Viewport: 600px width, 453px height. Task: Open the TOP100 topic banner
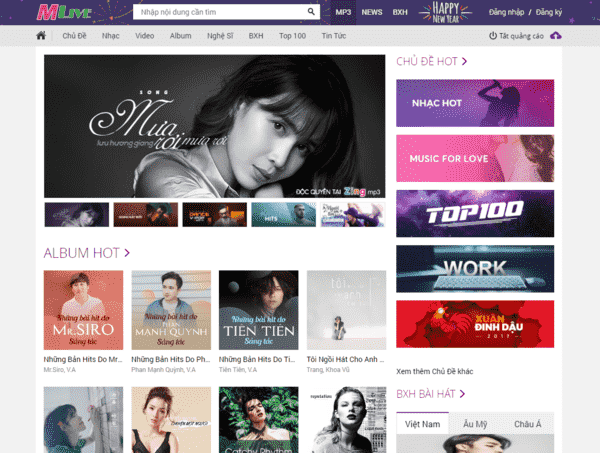click(x=475, y=213)
